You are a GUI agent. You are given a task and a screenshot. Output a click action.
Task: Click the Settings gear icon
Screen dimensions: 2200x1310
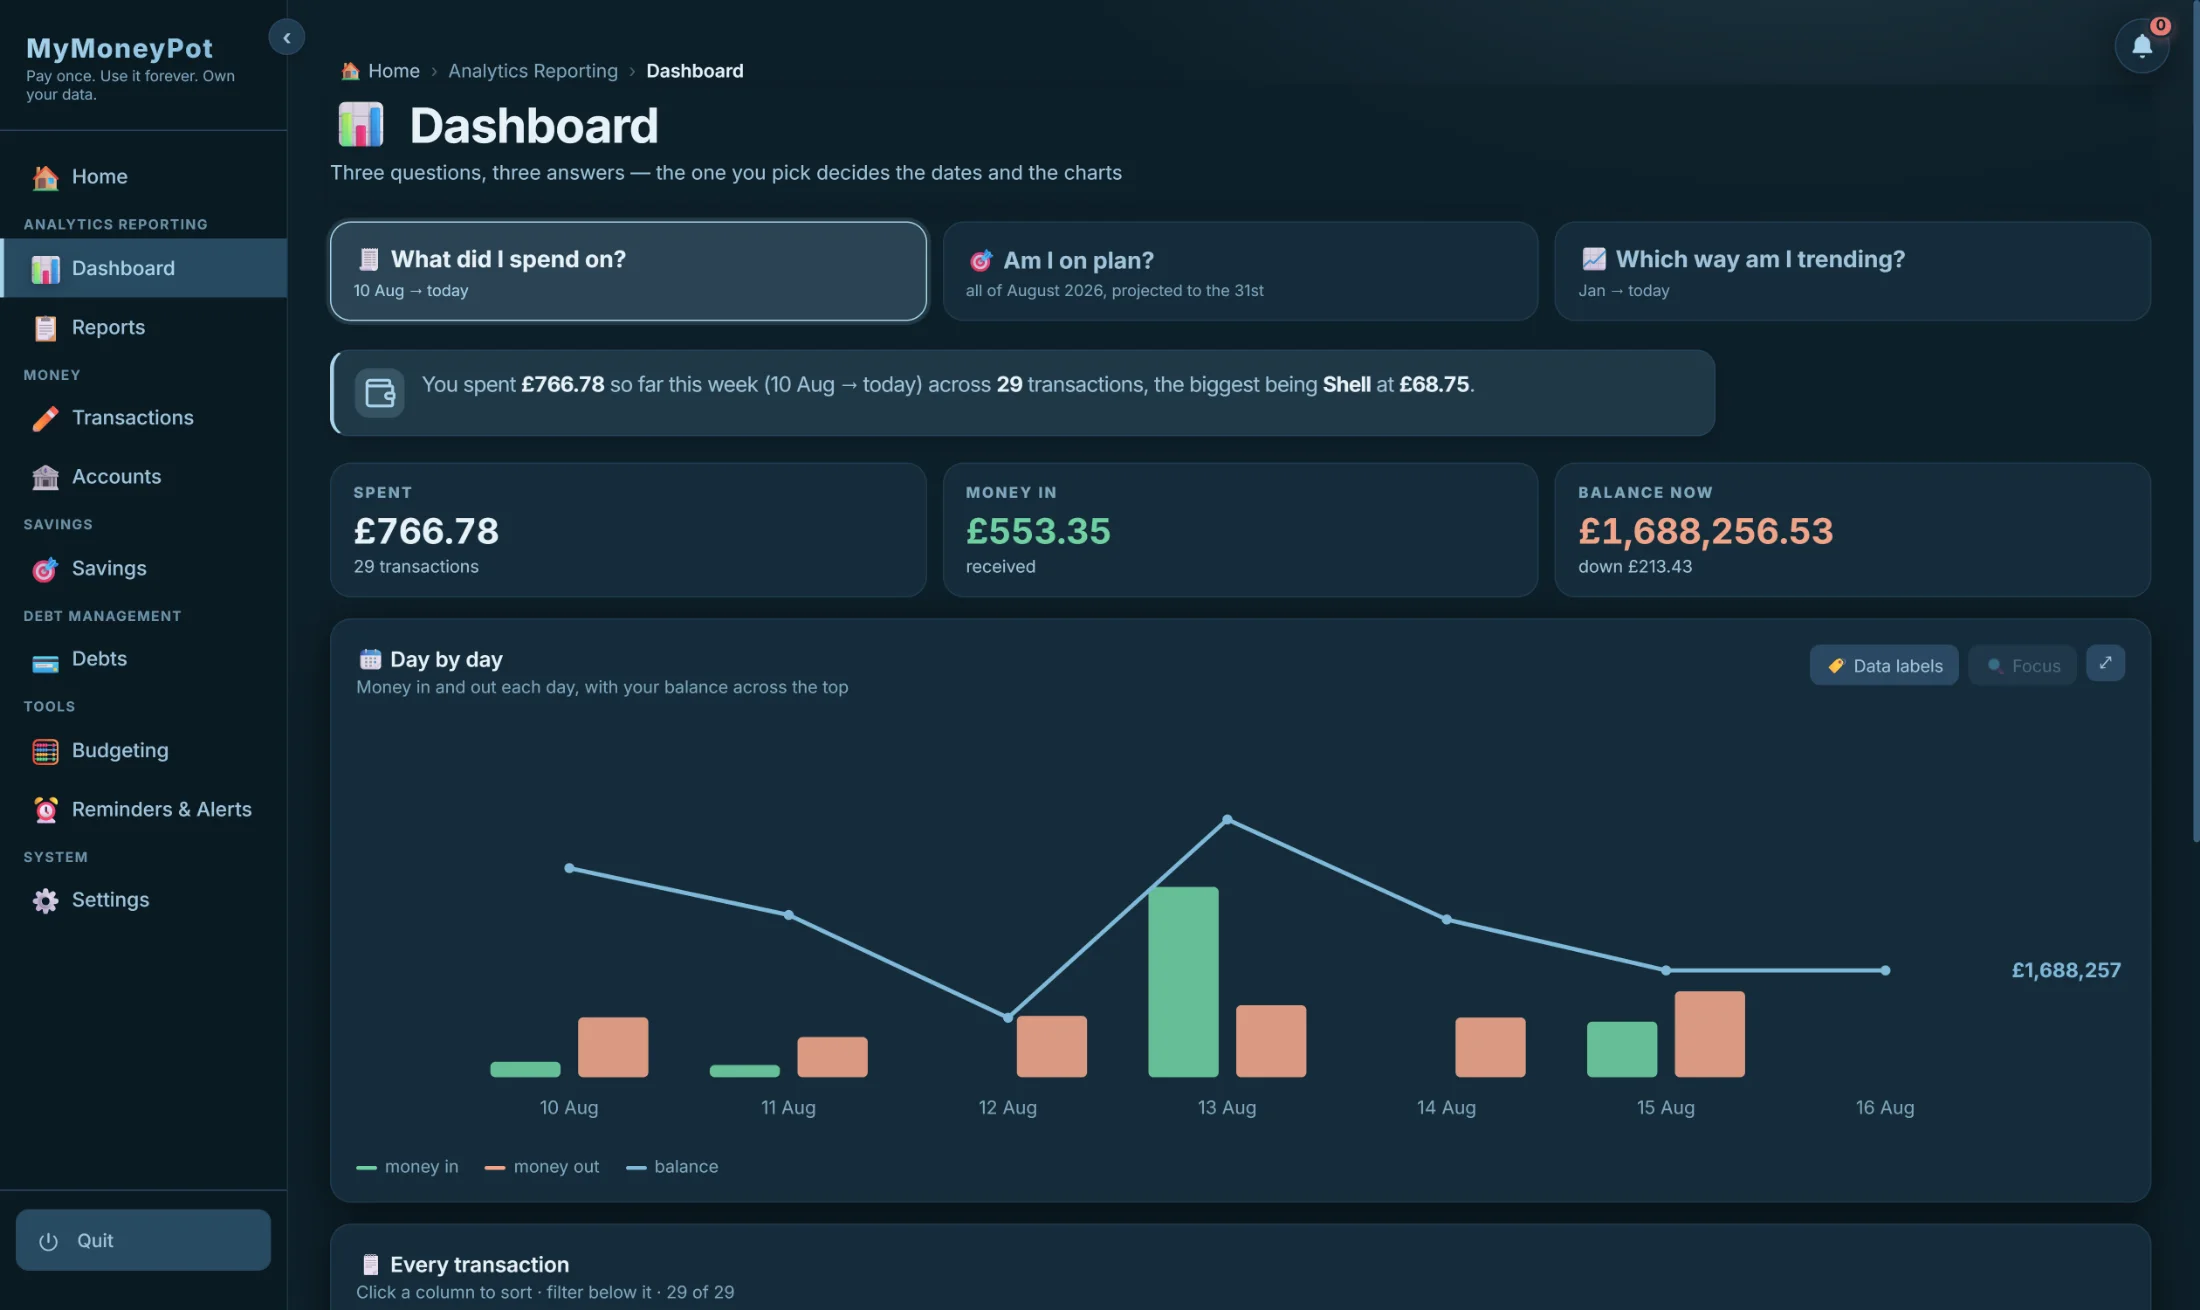pos(45,900)
